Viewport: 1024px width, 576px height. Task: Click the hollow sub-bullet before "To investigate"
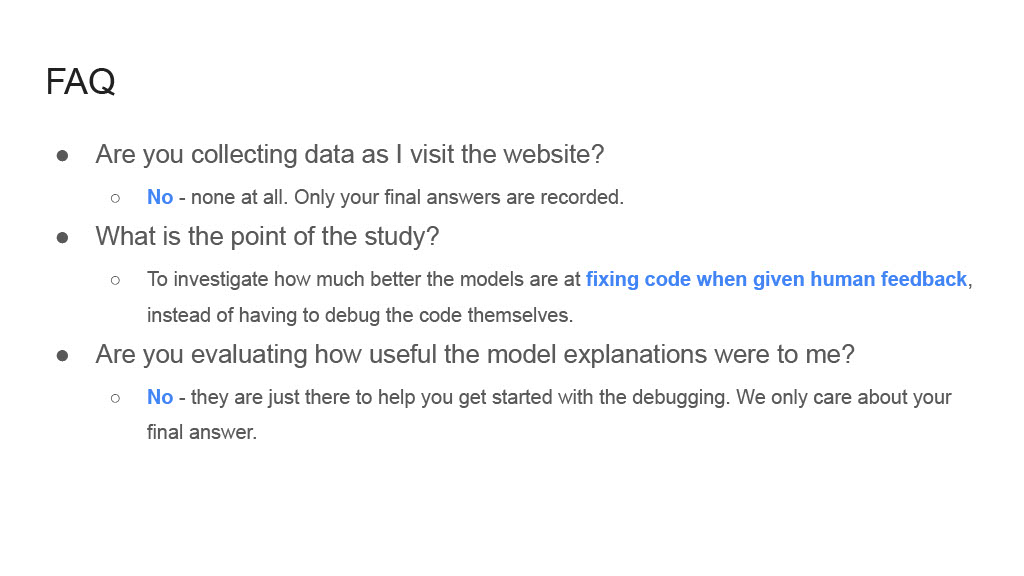(116, 280)
